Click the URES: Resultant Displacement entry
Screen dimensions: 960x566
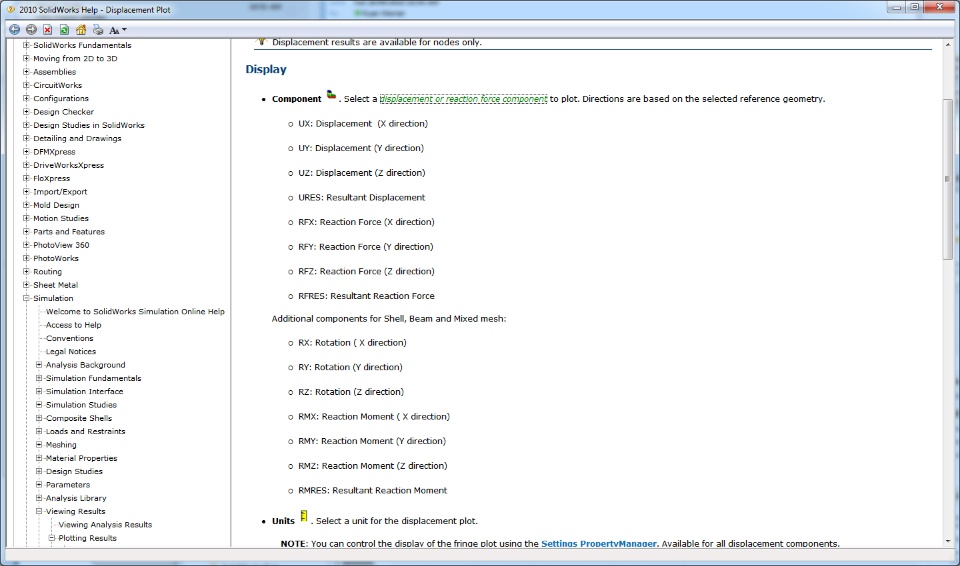click(361, 197)
